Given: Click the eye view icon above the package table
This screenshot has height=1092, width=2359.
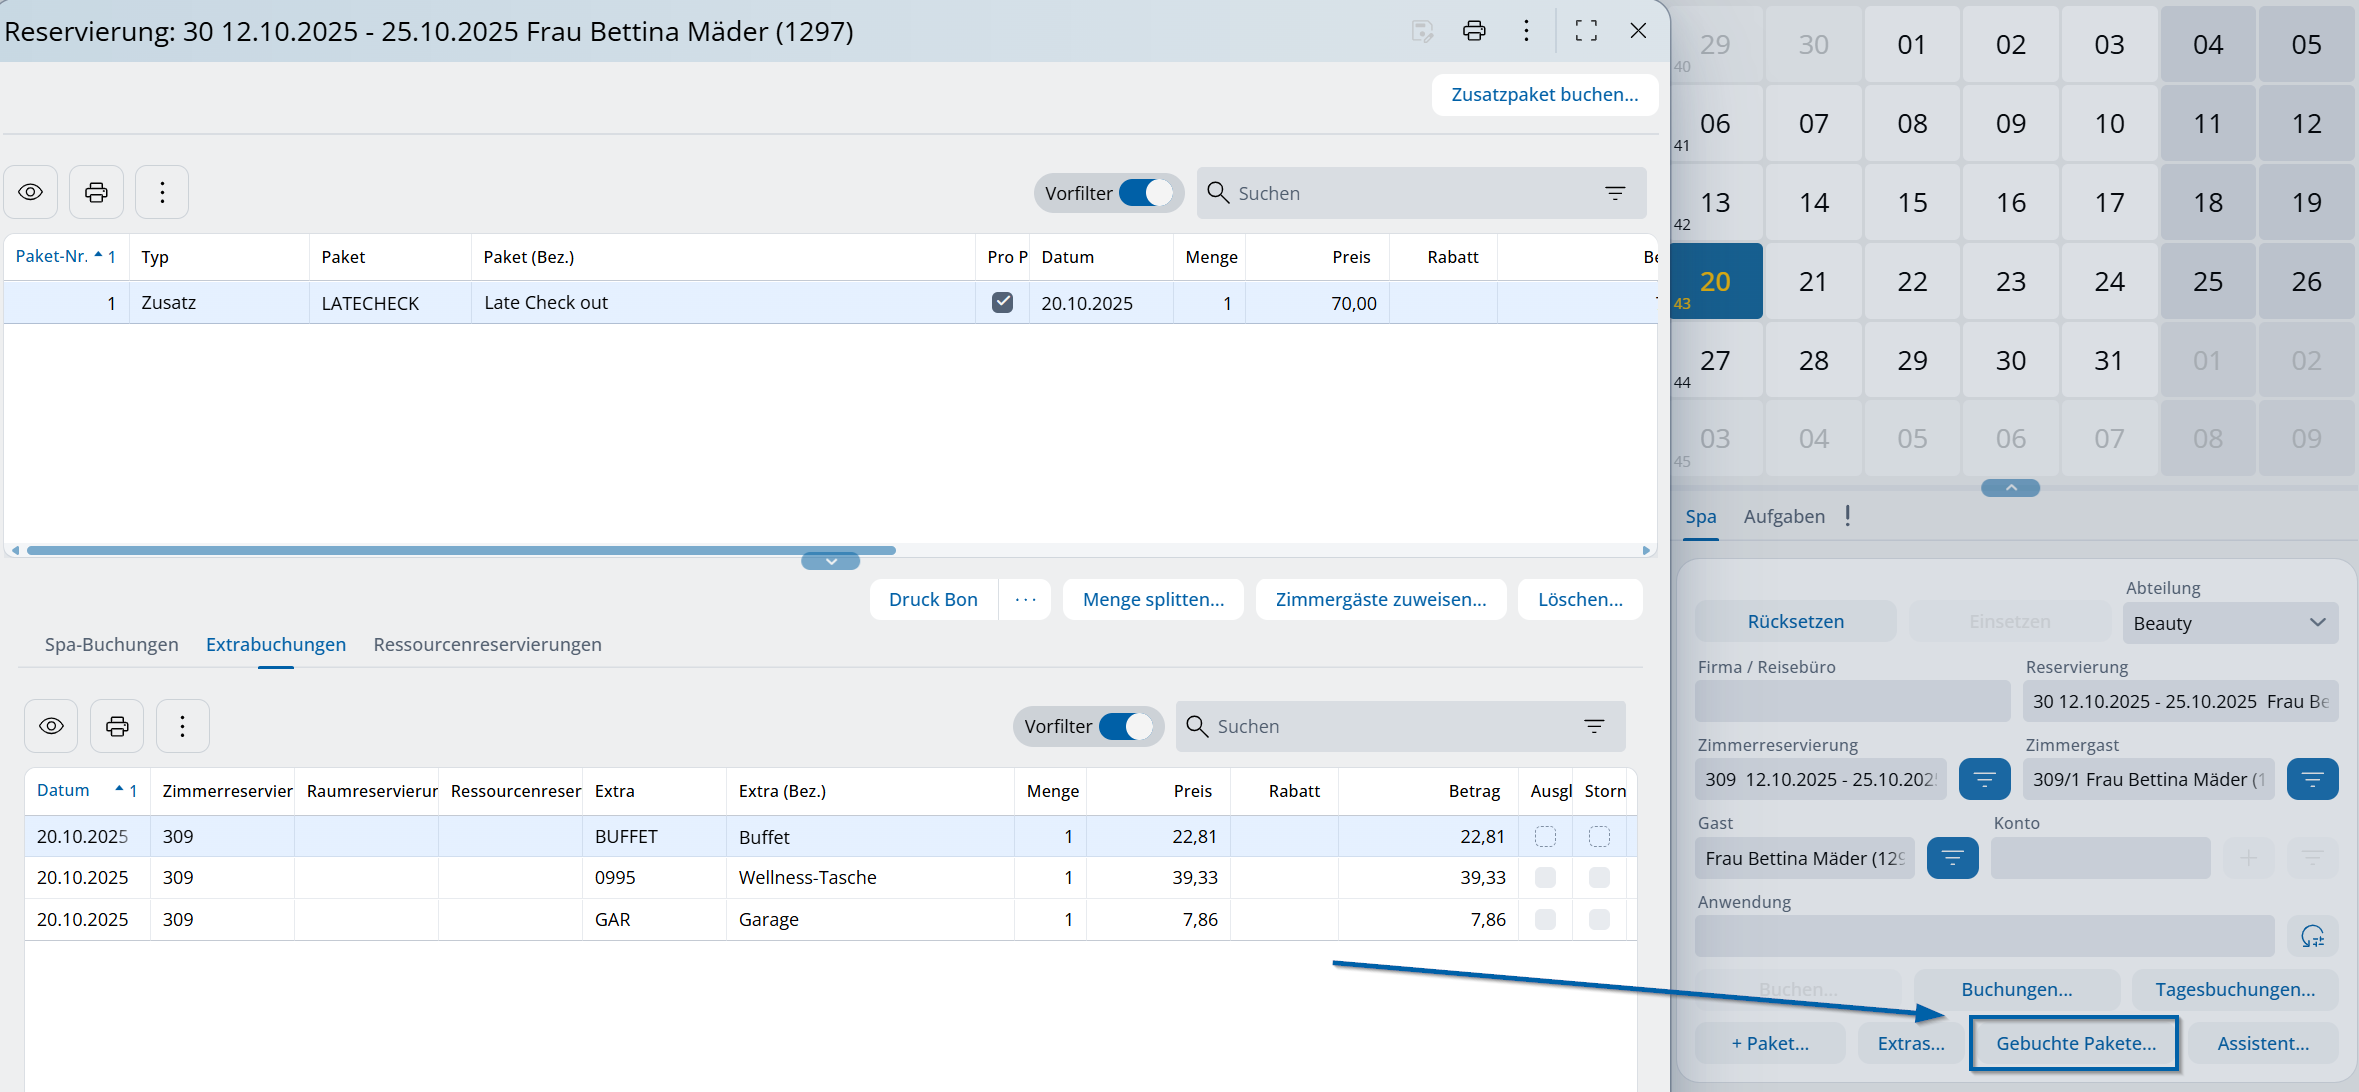Looking at the screenshot, I should [31, 192].
